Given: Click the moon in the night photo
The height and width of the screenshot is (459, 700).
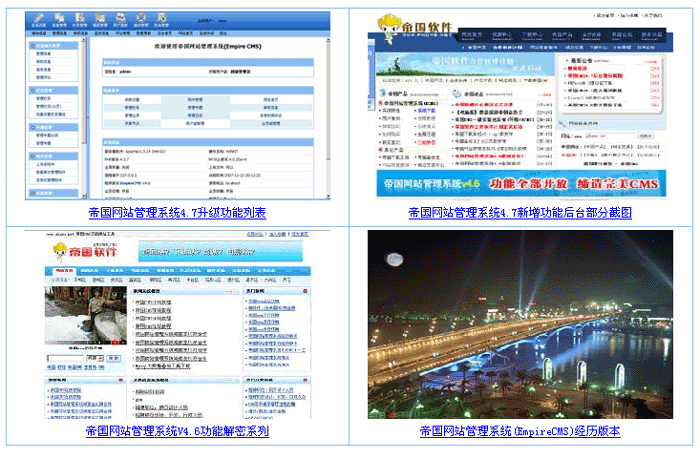Looking at the screenshot, I should click(x=396, y=262).
